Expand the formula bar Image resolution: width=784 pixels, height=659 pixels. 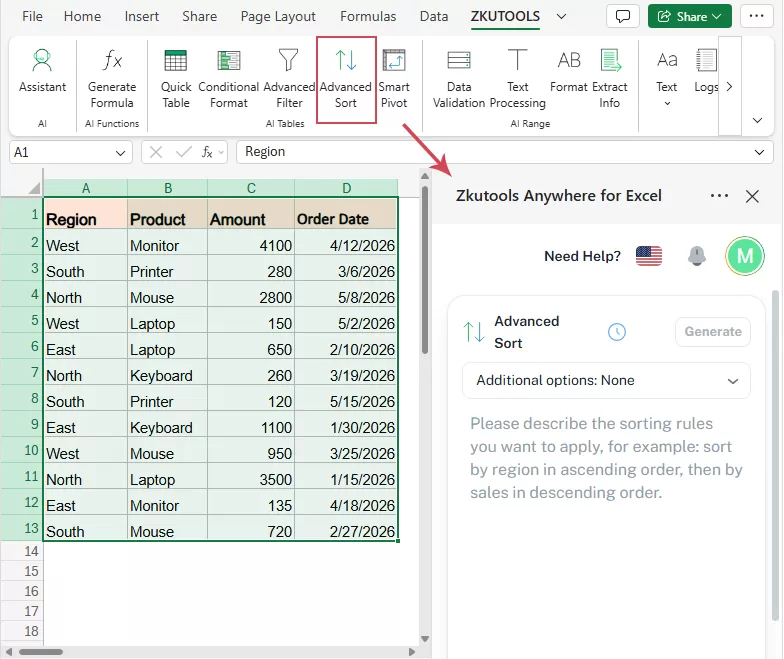pyautogui.click(x=759, y=152)
